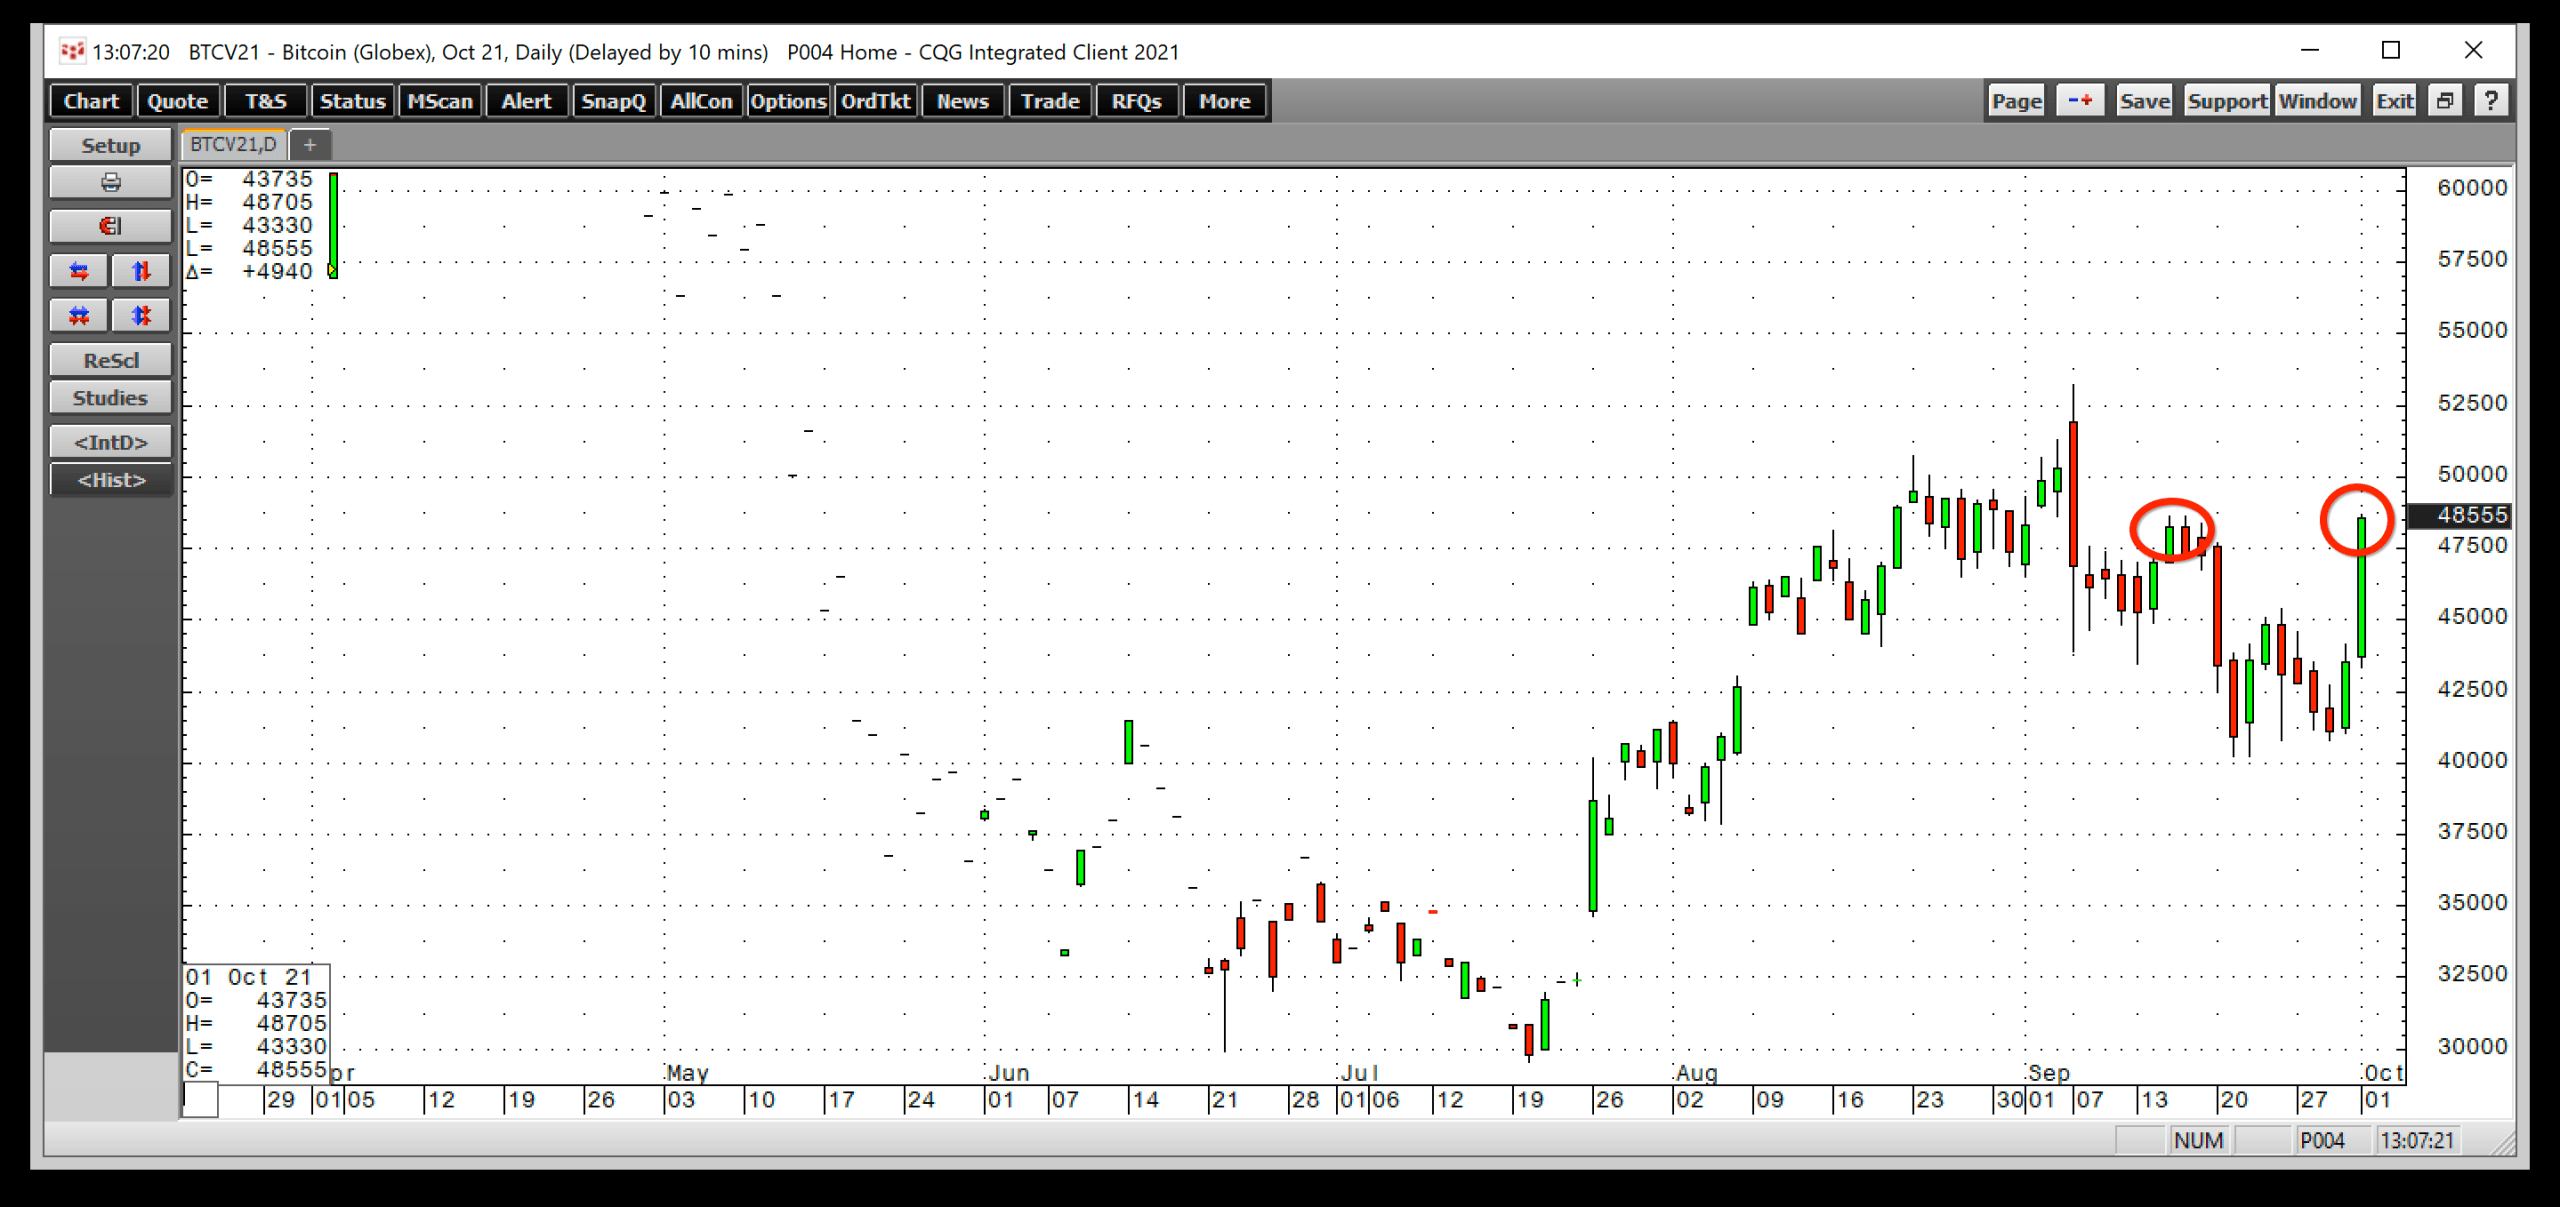This screenshot has width=2560, height=1207.
Task: Click the page navigation Page button
Action: (2013, 101)
